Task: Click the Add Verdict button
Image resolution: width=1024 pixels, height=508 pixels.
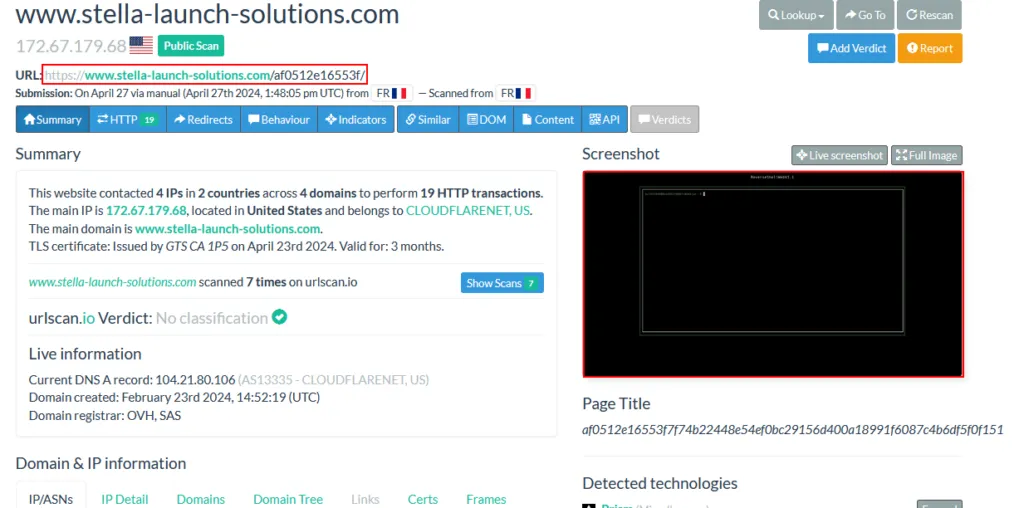Action: (851, 48)
